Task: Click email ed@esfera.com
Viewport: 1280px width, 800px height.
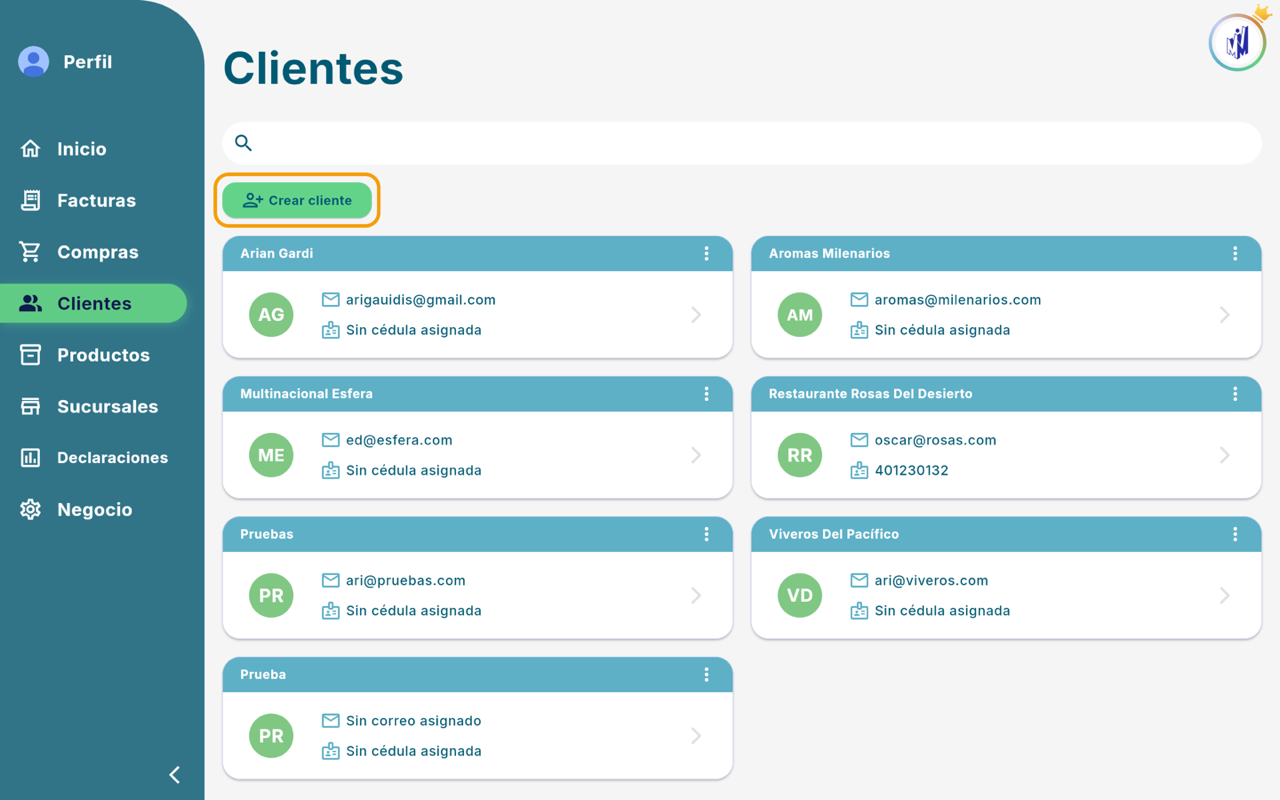Action: pos(399,440)
